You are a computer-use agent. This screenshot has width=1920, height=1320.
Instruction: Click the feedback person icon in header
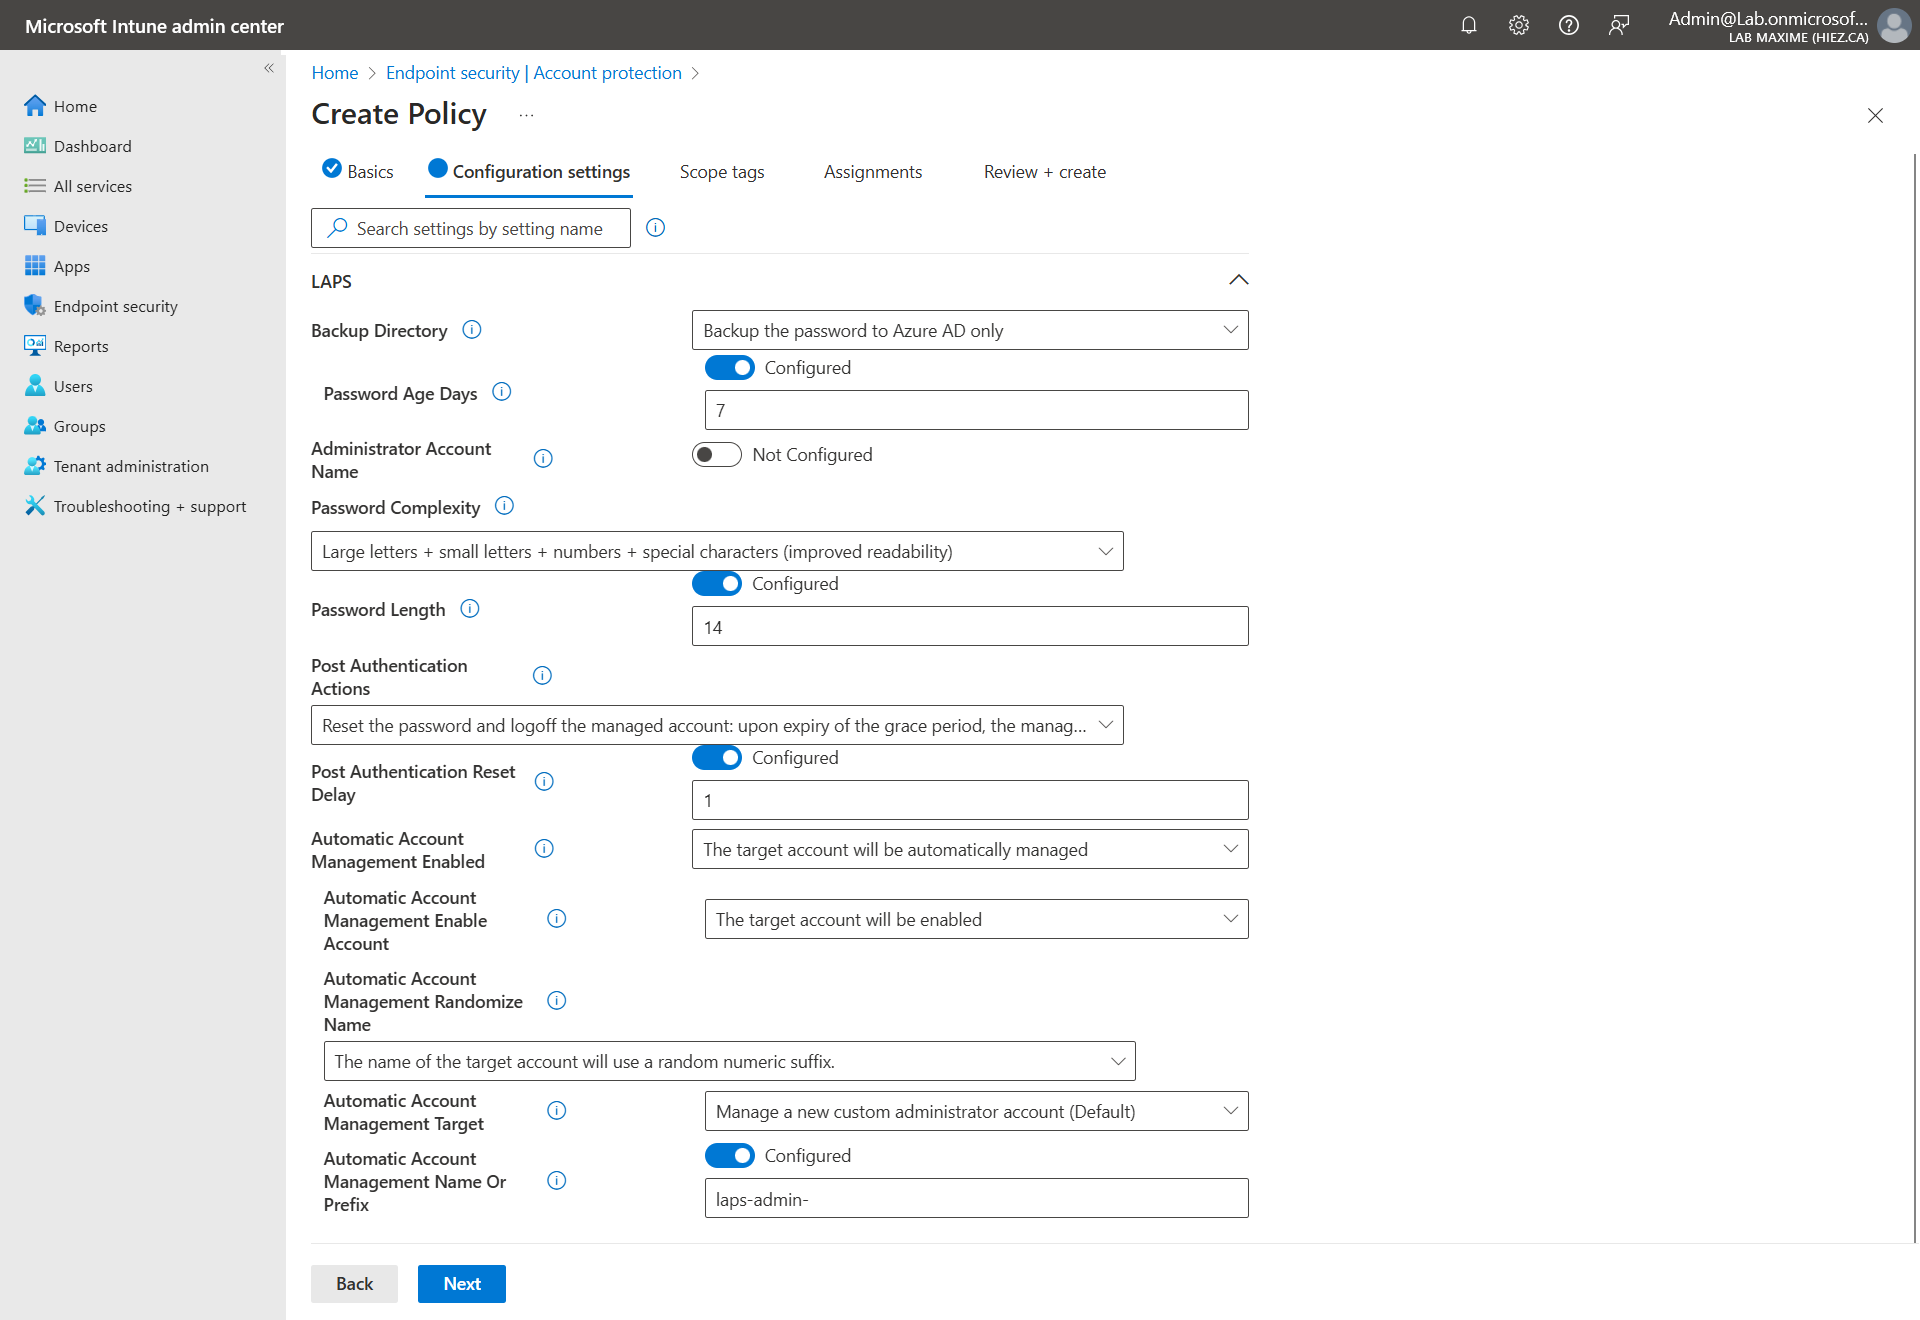(1618, 25)
